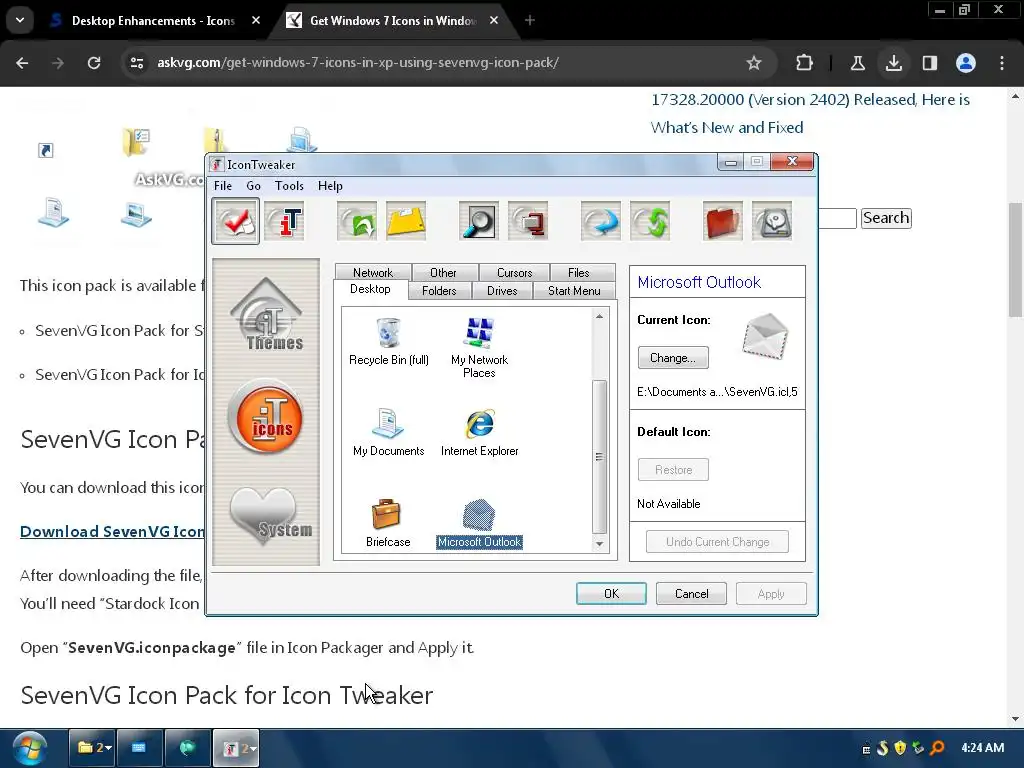Open browser downloads icon
Image resolution: width=1024 pixels, height=768 pixels.
point(893,63)
